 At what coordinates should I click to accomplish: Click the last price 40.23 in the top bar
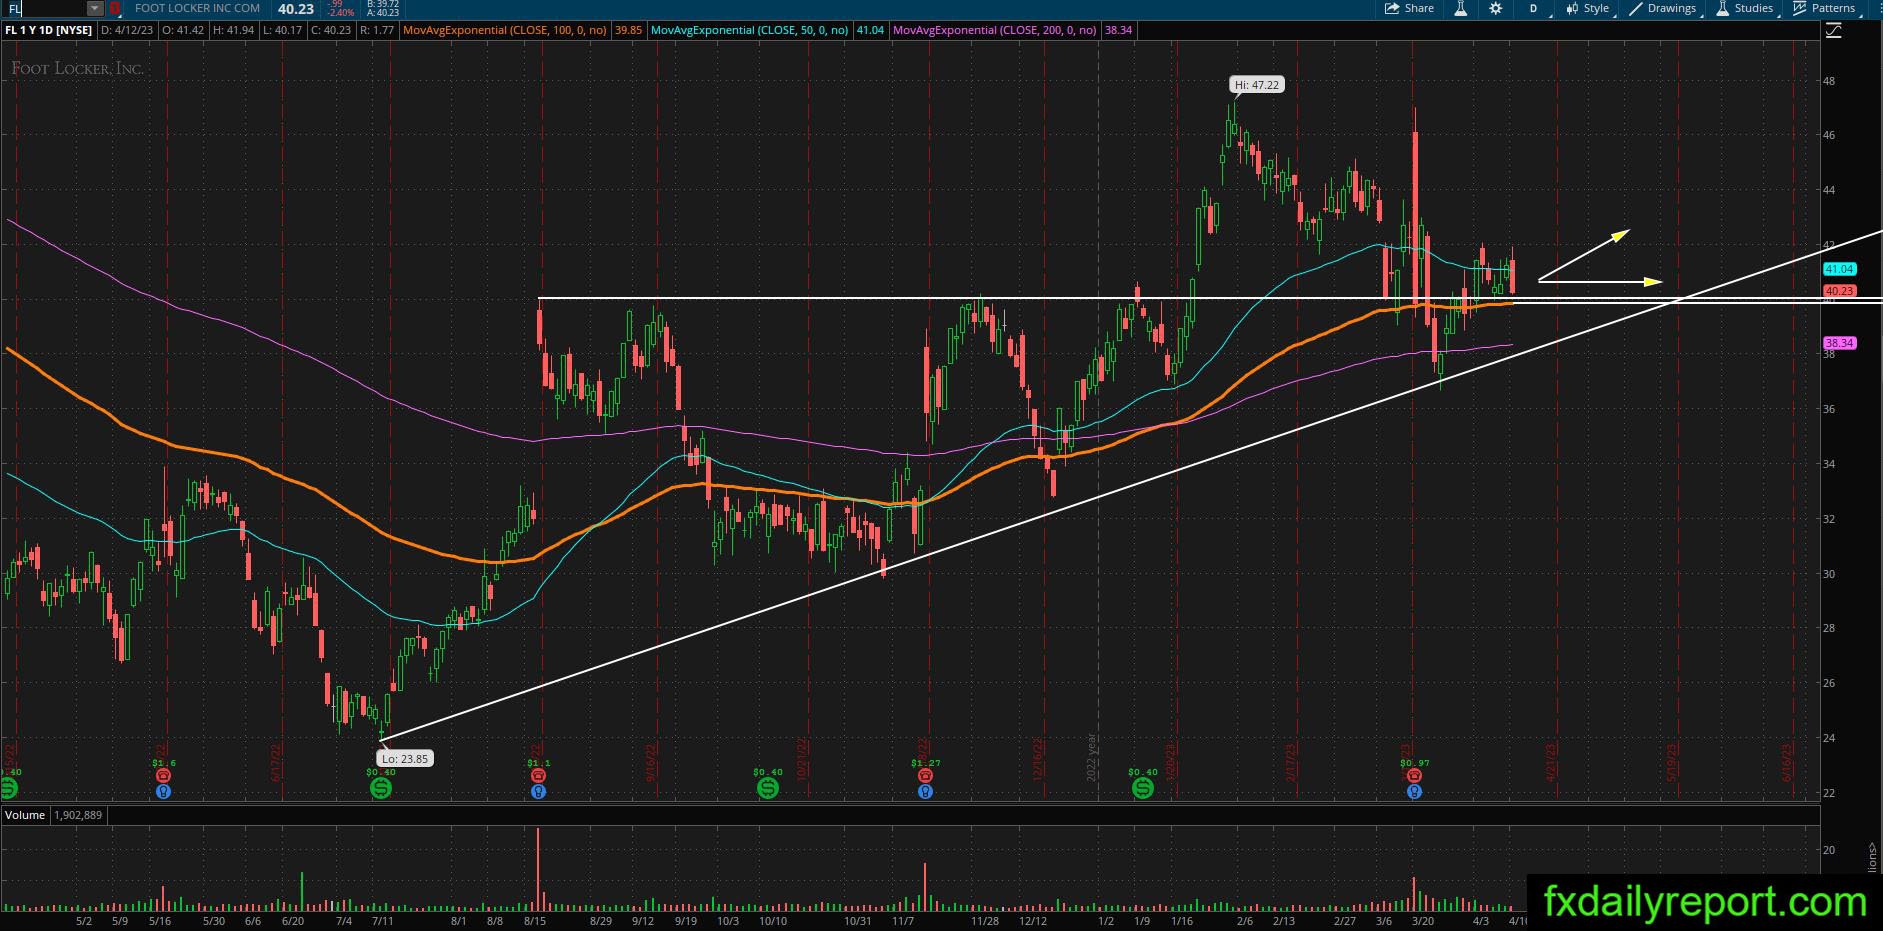tap(296, 9)
